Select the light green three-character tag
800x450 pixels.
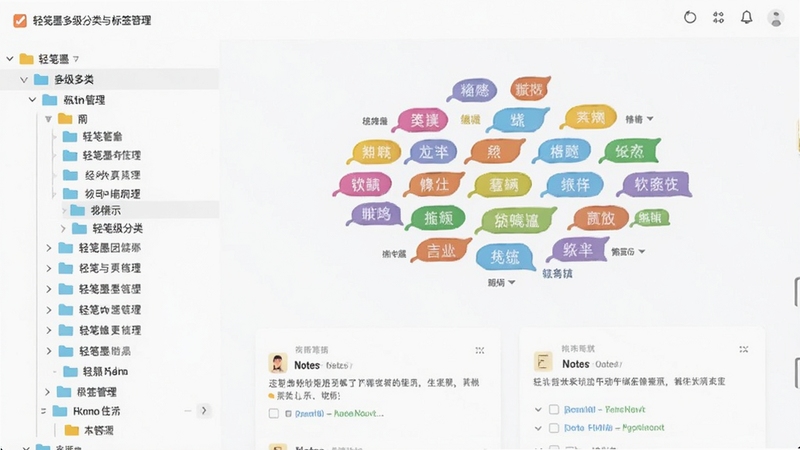click(x=517, y=220)
